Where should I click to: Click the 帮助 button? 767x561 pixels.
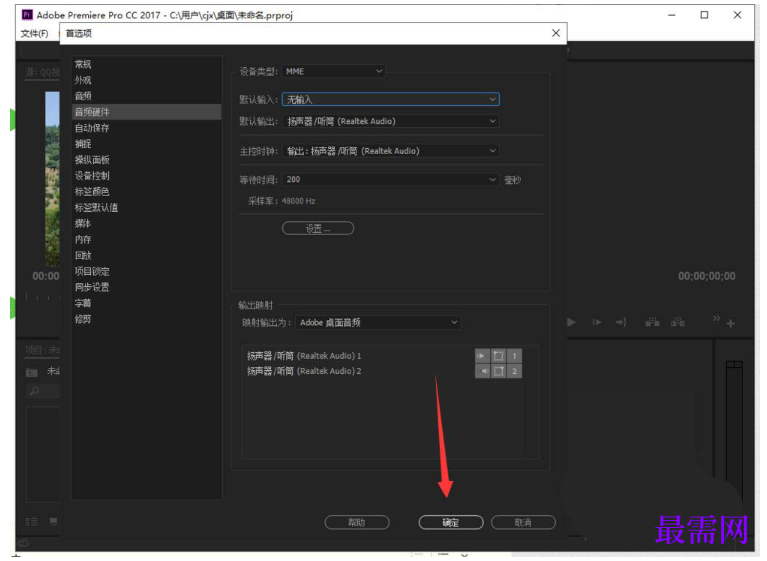coord(357,522)
